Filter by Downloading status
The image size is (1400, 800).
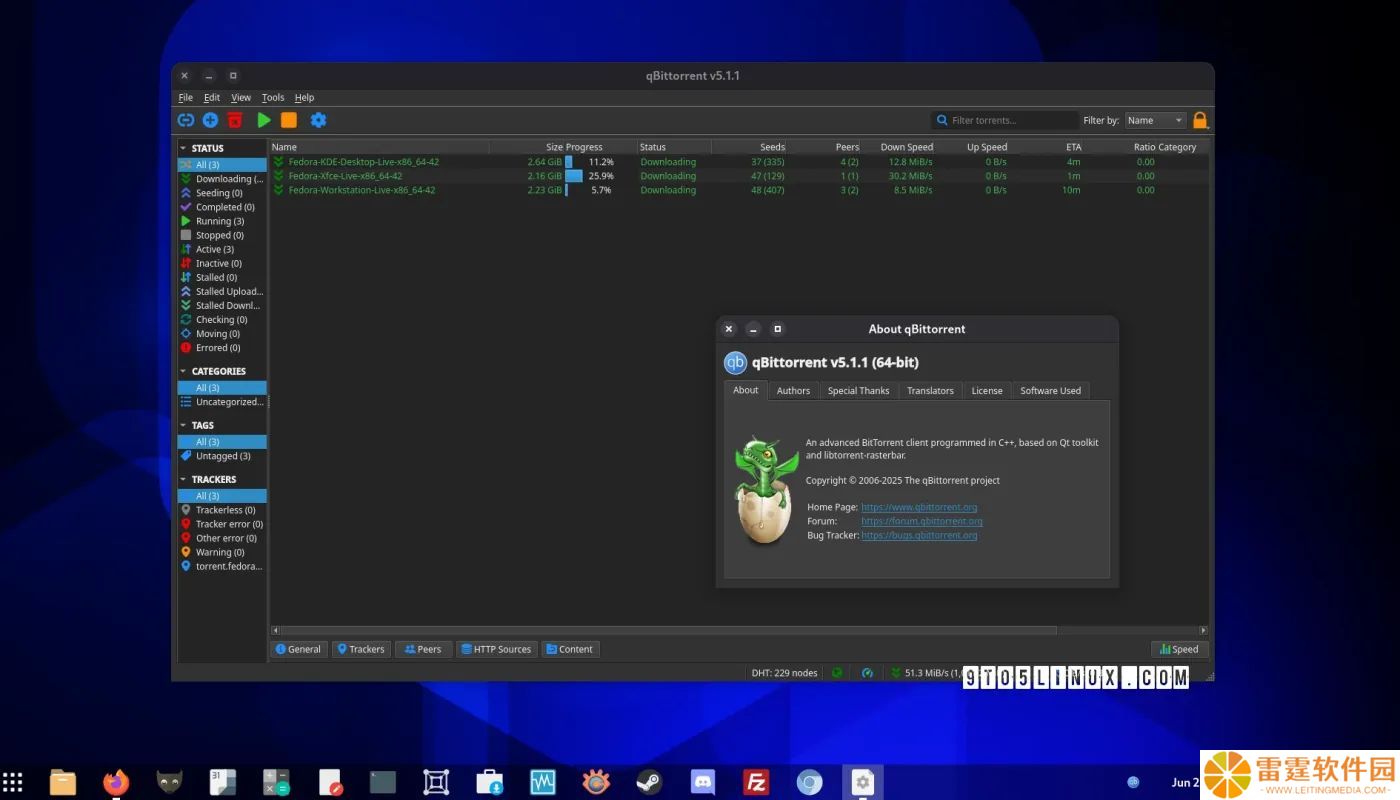(222, 179)
